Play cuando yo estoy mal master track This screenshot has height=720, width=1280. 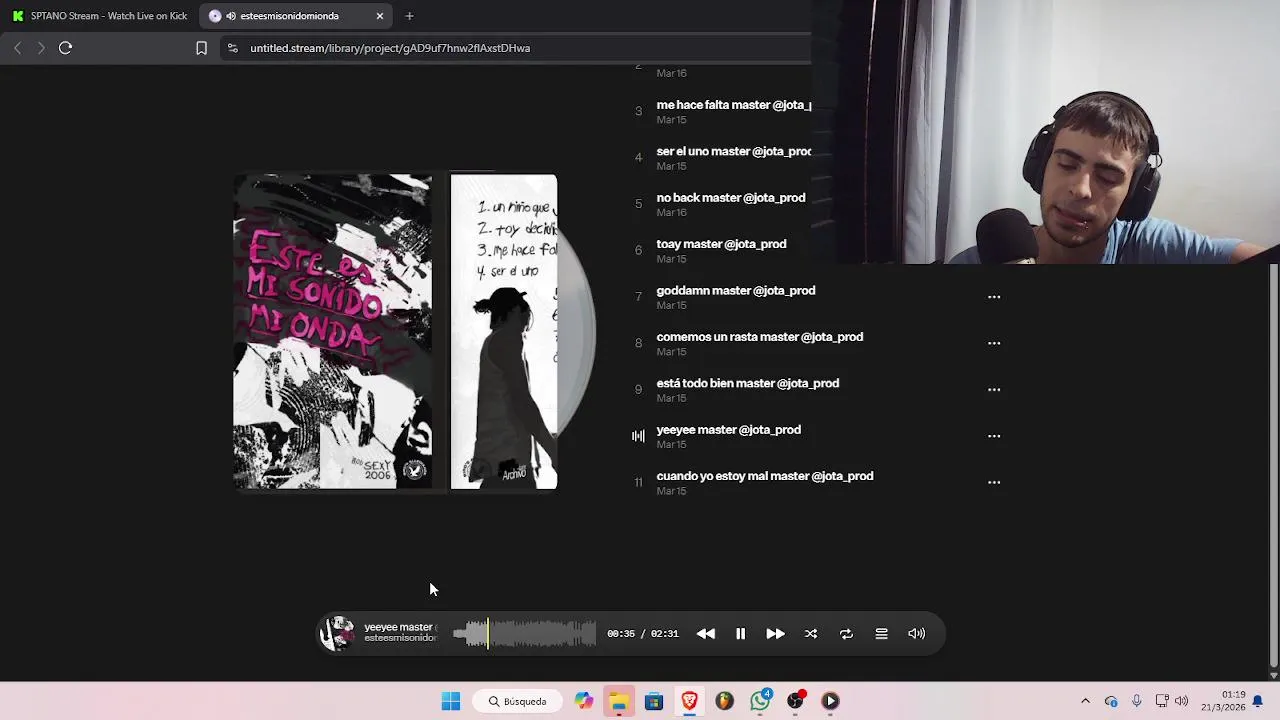765,476
